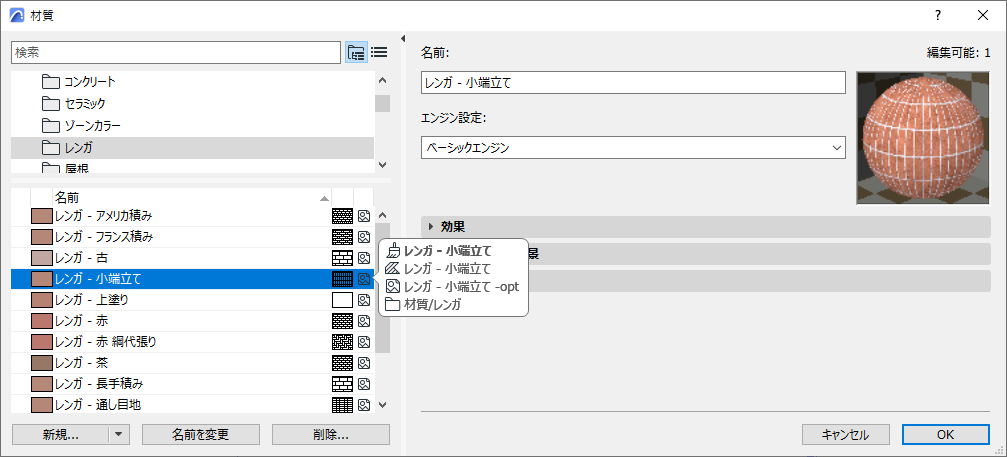Click hatch pattern icon for レンガ - 古
The height and width of the screenshot is (457, 1007).
click(x=342, y=258)
